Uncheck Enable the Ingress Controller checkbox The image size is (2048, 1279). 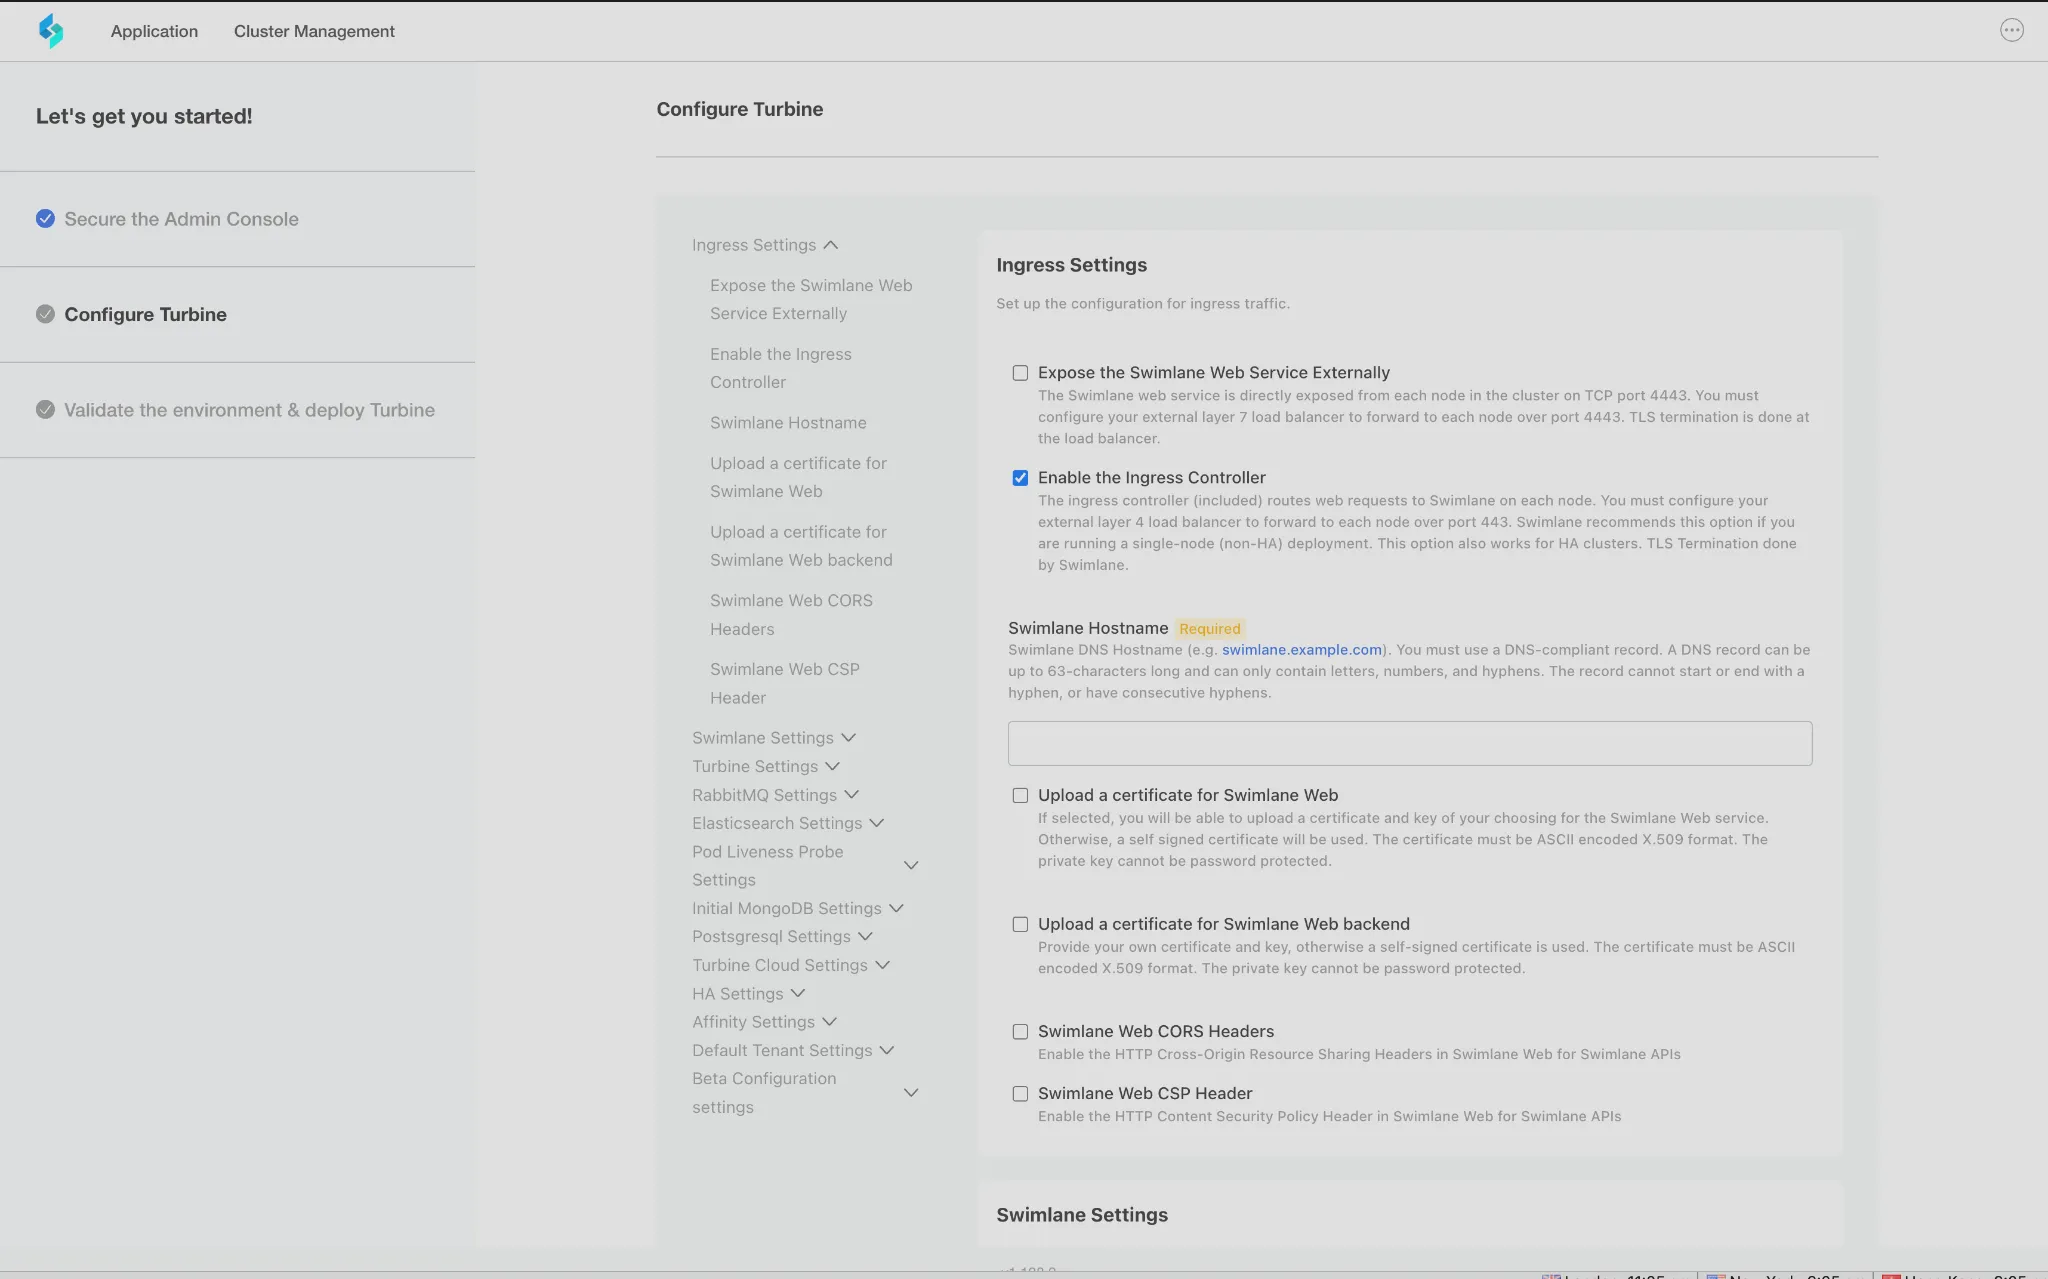[x=1020, y=478]
